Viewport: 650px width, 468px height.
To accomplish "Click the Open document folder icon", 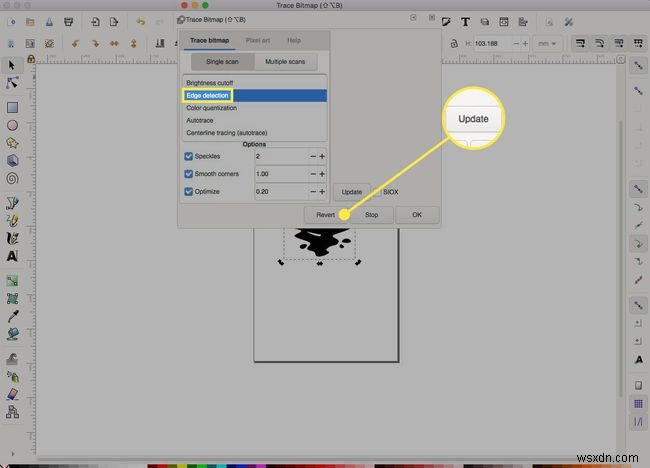I will click(30, 22).
